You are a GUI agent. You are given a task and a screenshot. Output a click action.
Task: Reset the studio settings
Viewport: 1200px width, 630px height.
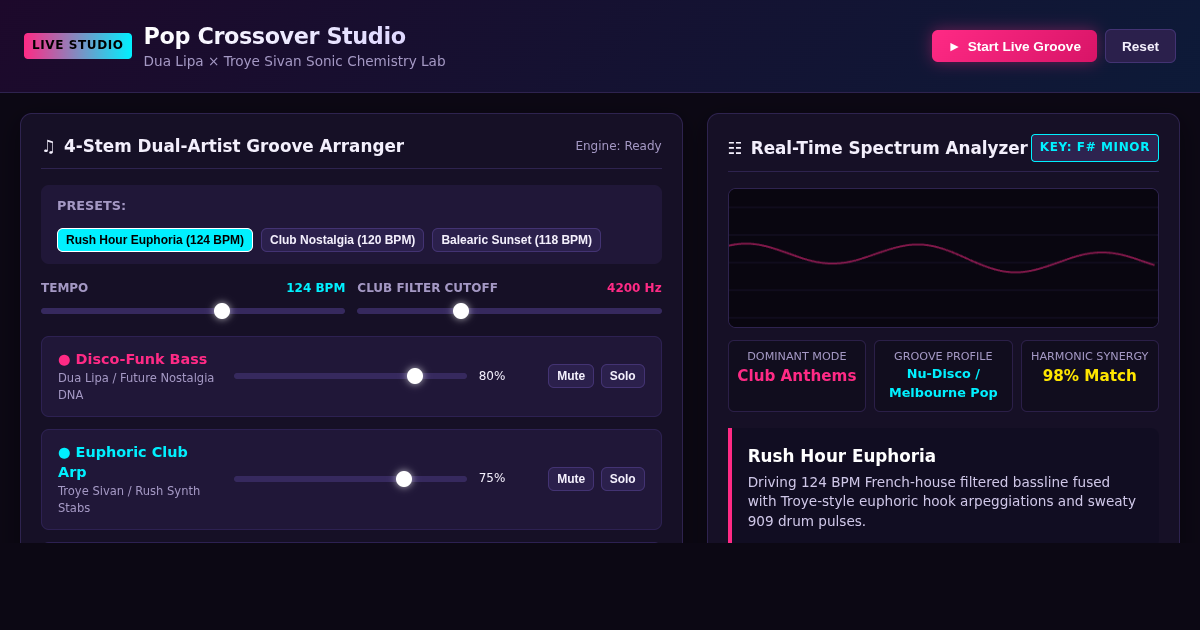[1140, 46]
